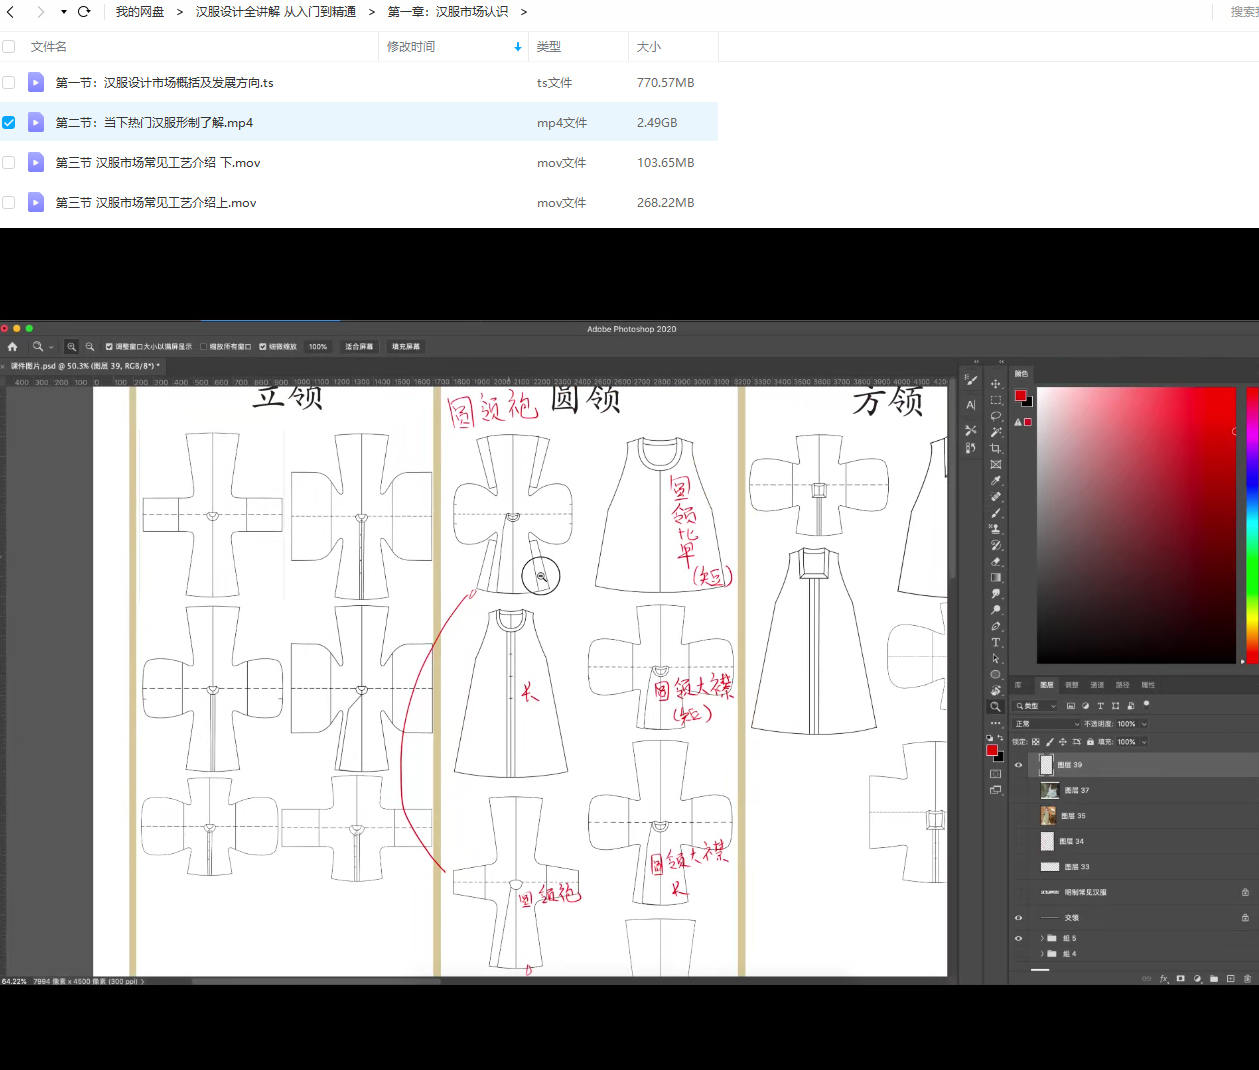Expand the 组 5 layer group
Screen dimensions: 1259x1070
1041,938
